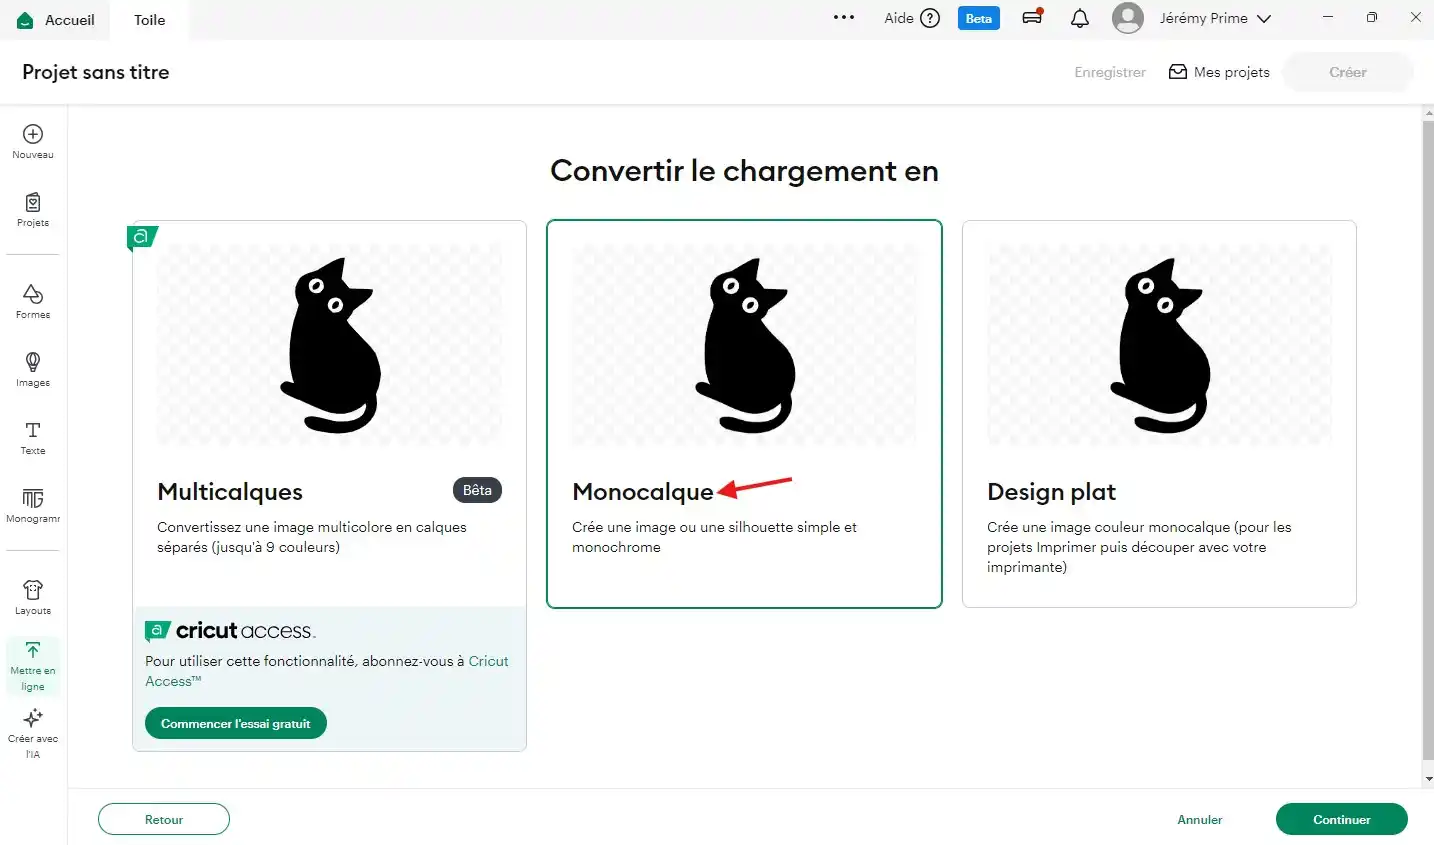
Task: Open the Monogramme tool
Action: coord(33,504)
